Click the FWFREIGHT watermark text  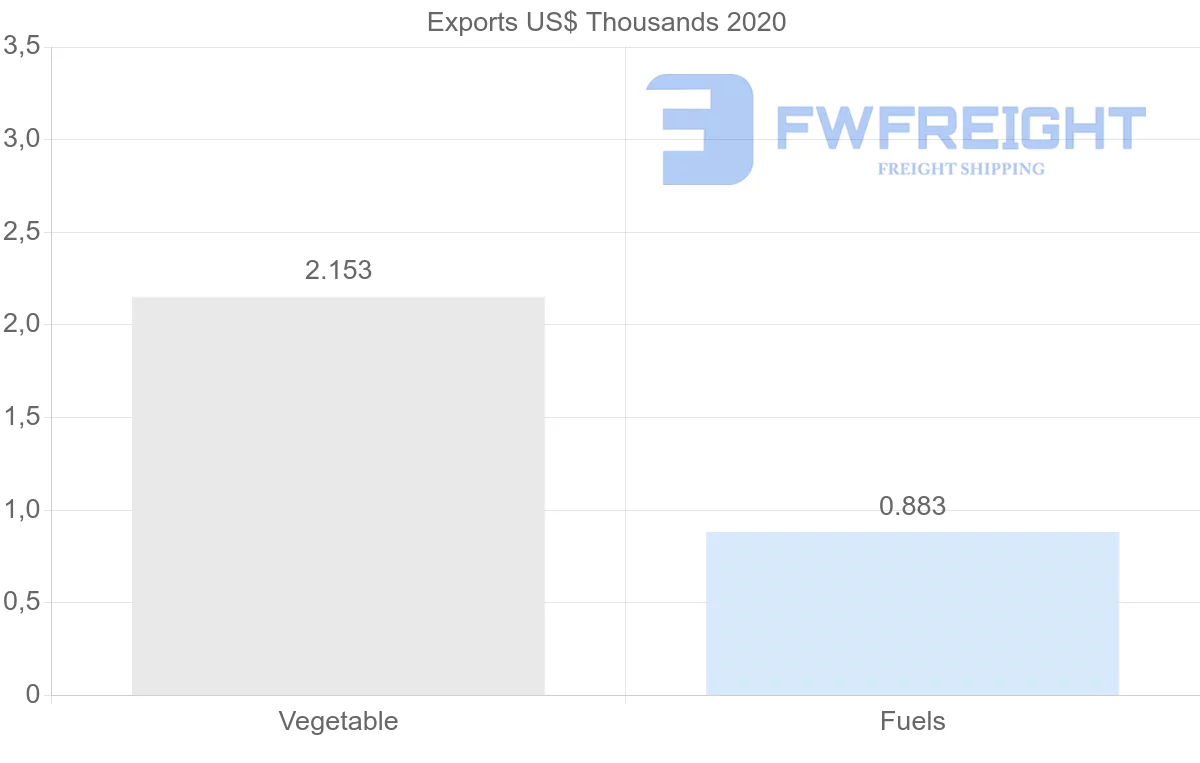tap(961, 129)
